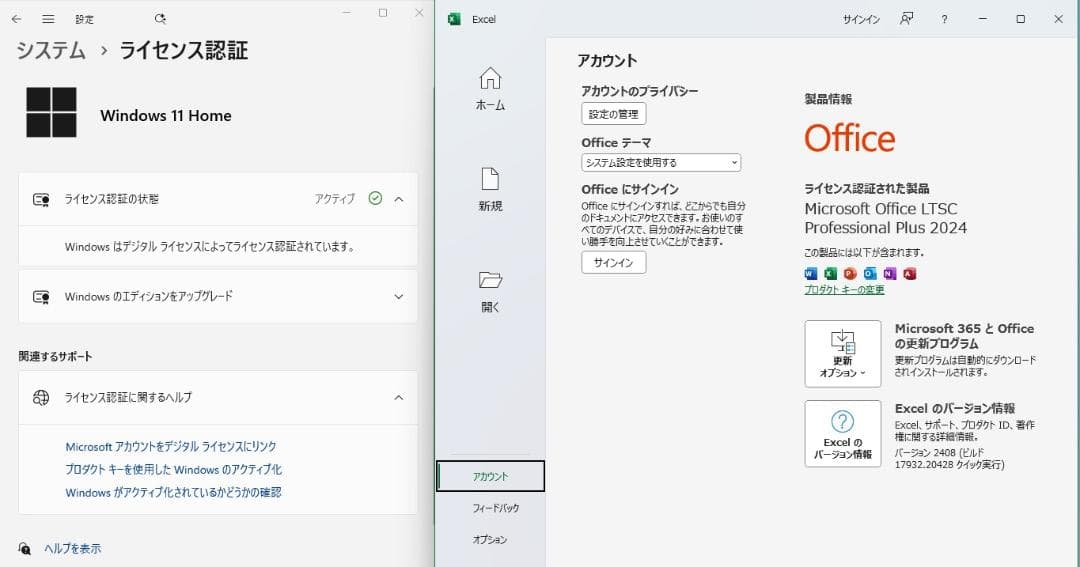Click the globe icon beside ライセンス認証に関するヘルプ
The image size is (1080, 567).
41,398
